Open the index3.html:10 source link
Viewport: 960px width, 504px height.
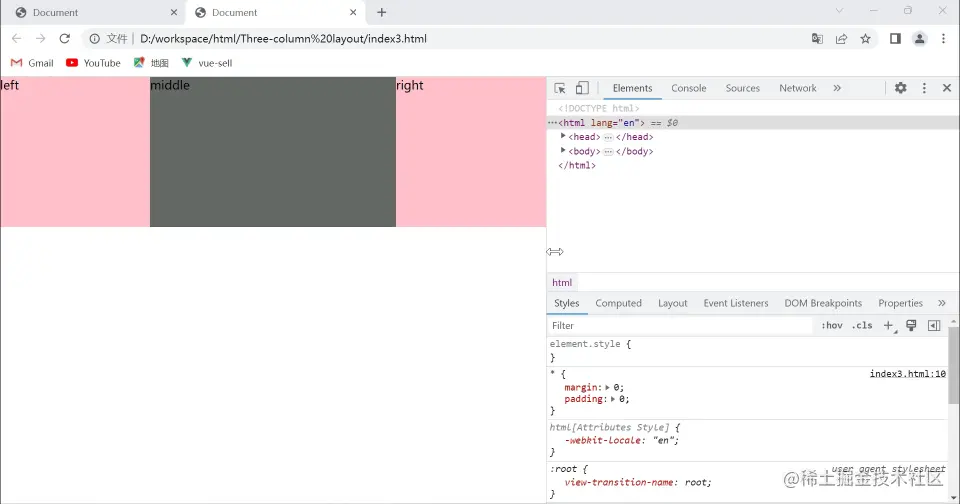(x=907, y=374)
